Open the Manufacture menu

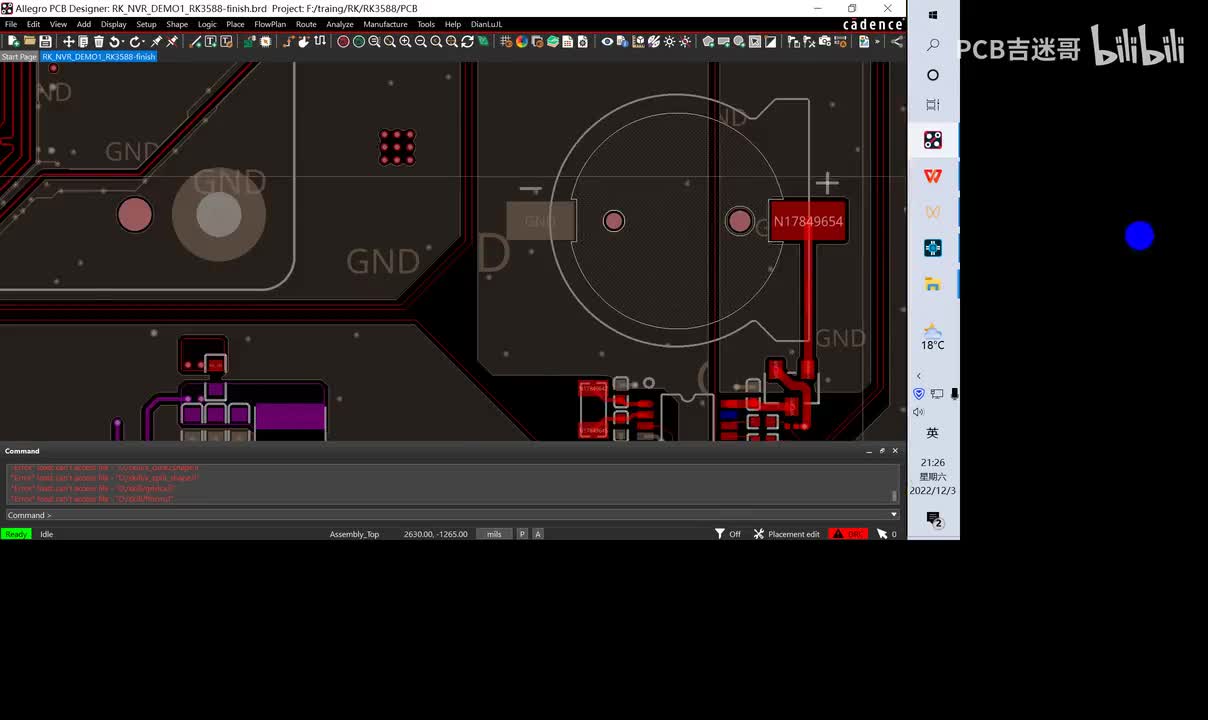[385, 24]
